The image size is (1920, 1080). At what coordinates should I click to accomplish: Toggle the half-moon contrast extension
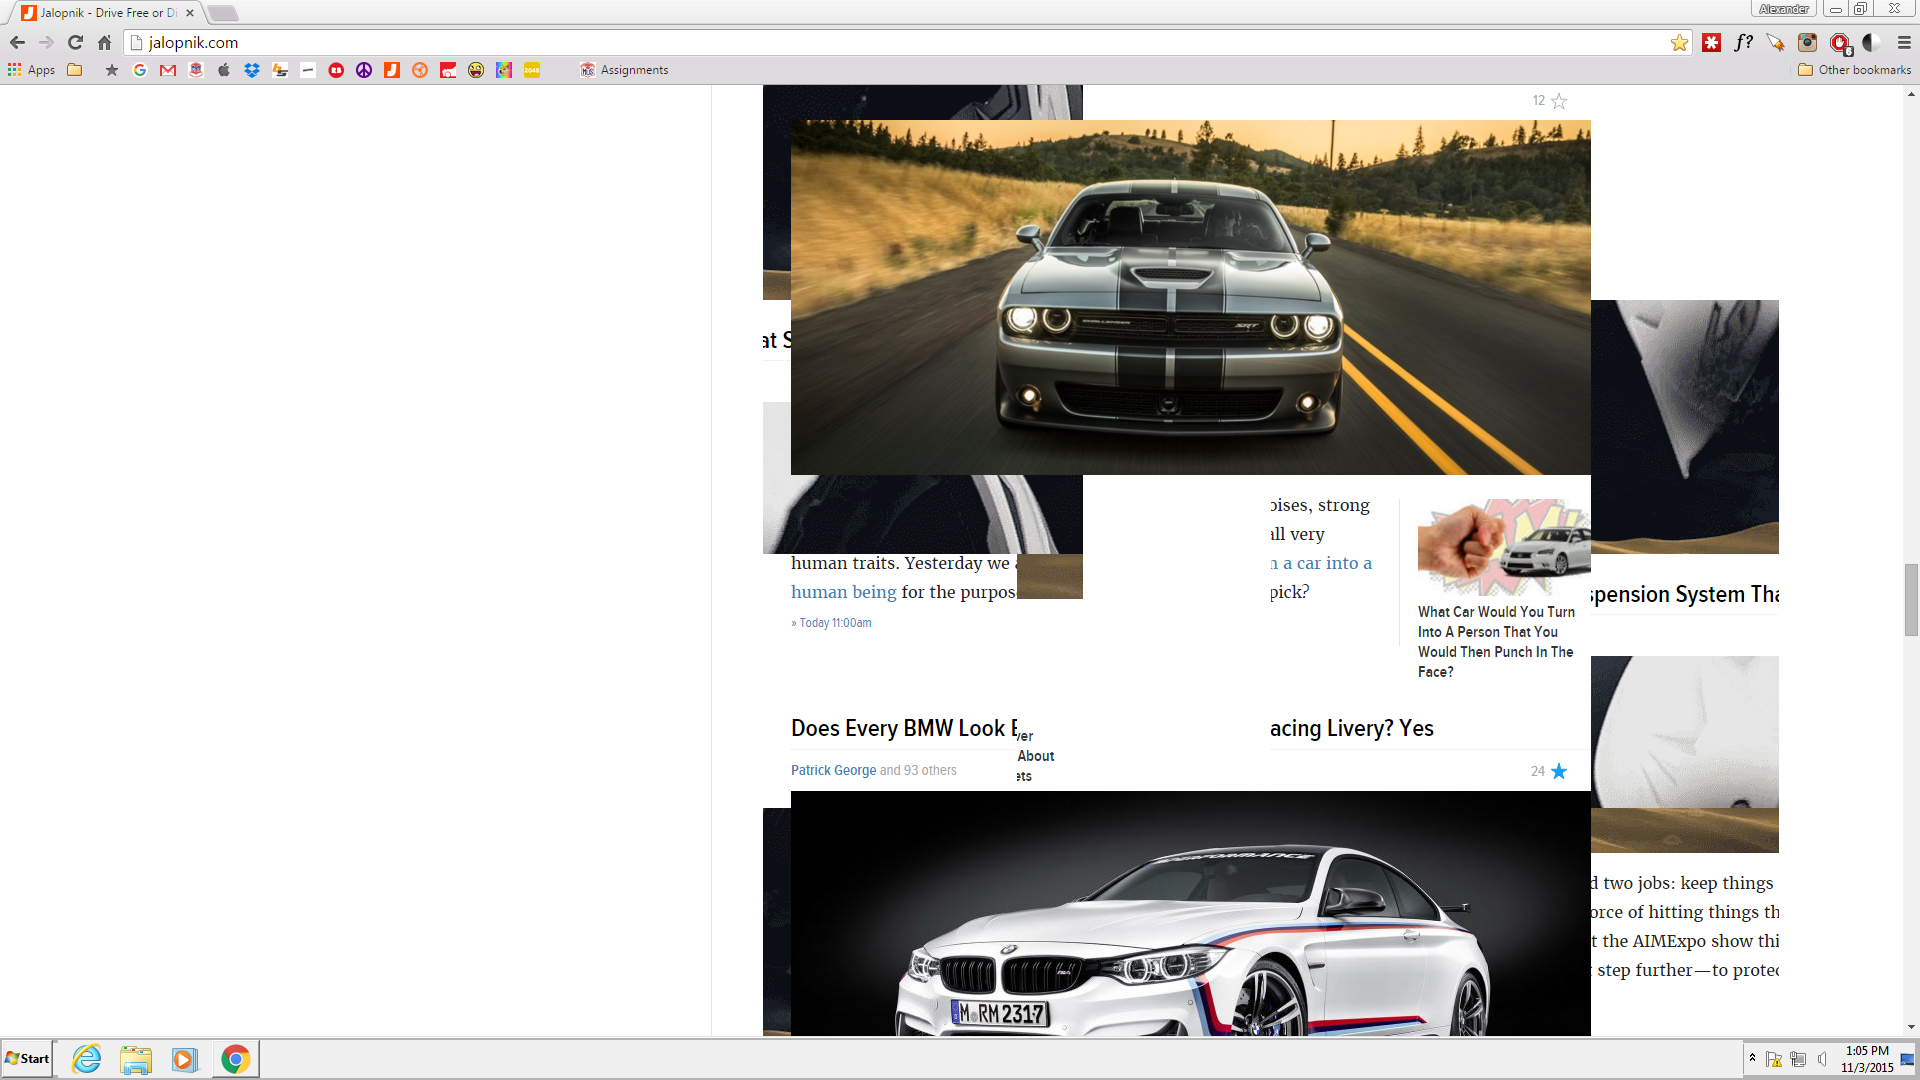tap(1871, 42)
